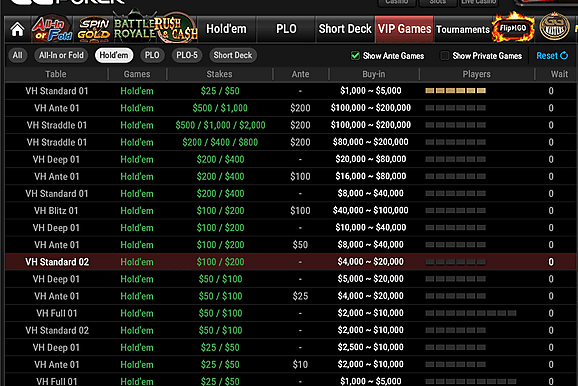Click player seats bar of VH Blitz 01

455,211
